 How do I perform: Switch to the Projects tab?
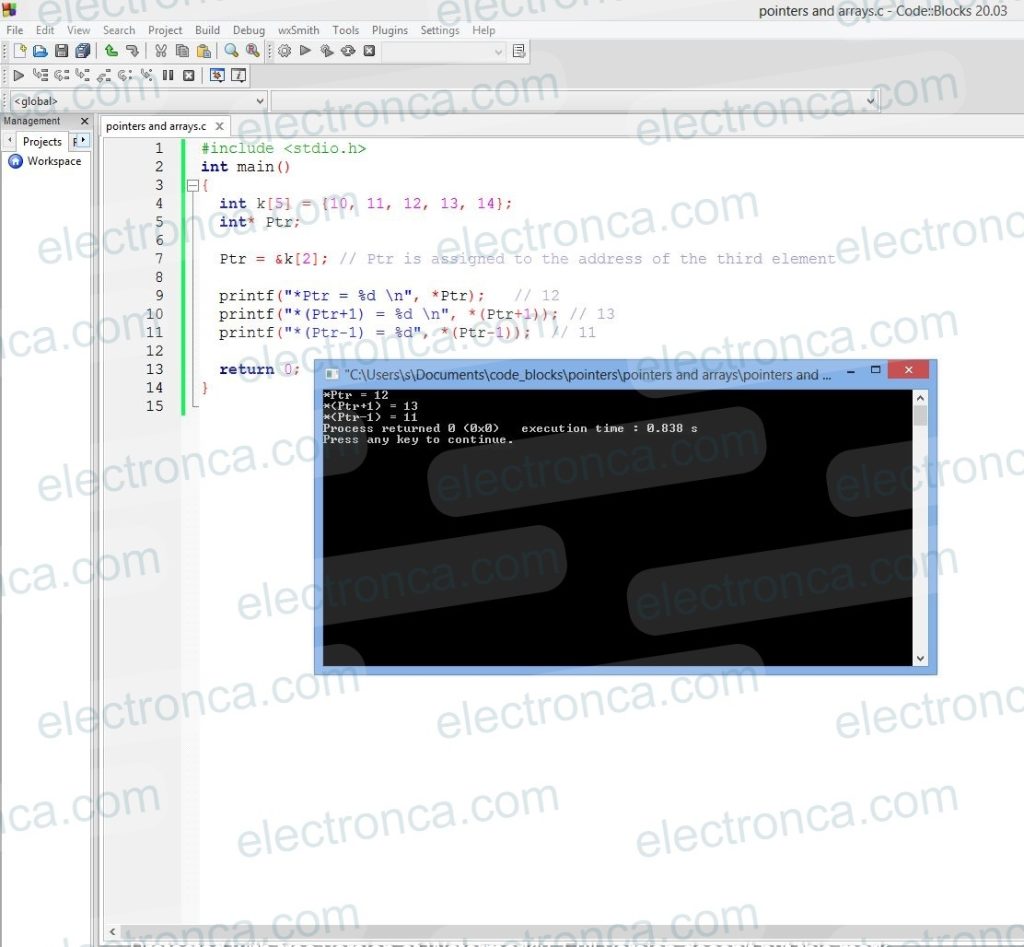pos(42,141)
